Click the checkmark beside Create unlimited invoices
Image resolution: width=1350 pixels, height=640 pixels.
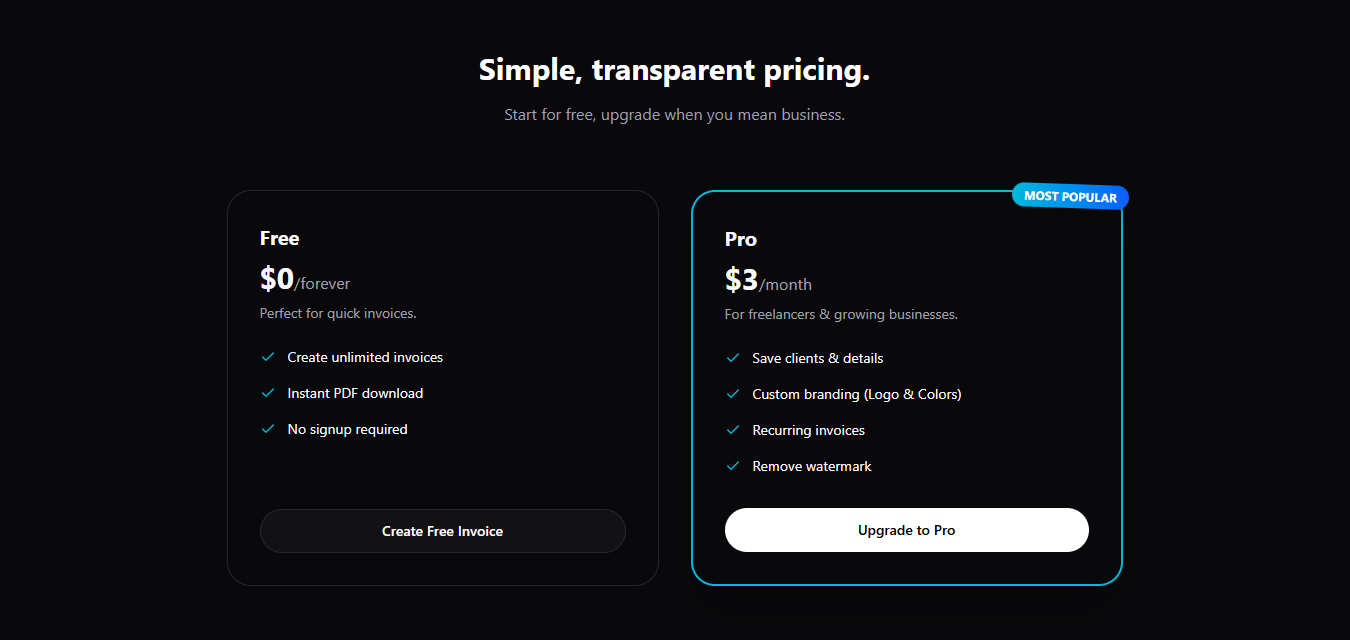[x=268, y=357]
